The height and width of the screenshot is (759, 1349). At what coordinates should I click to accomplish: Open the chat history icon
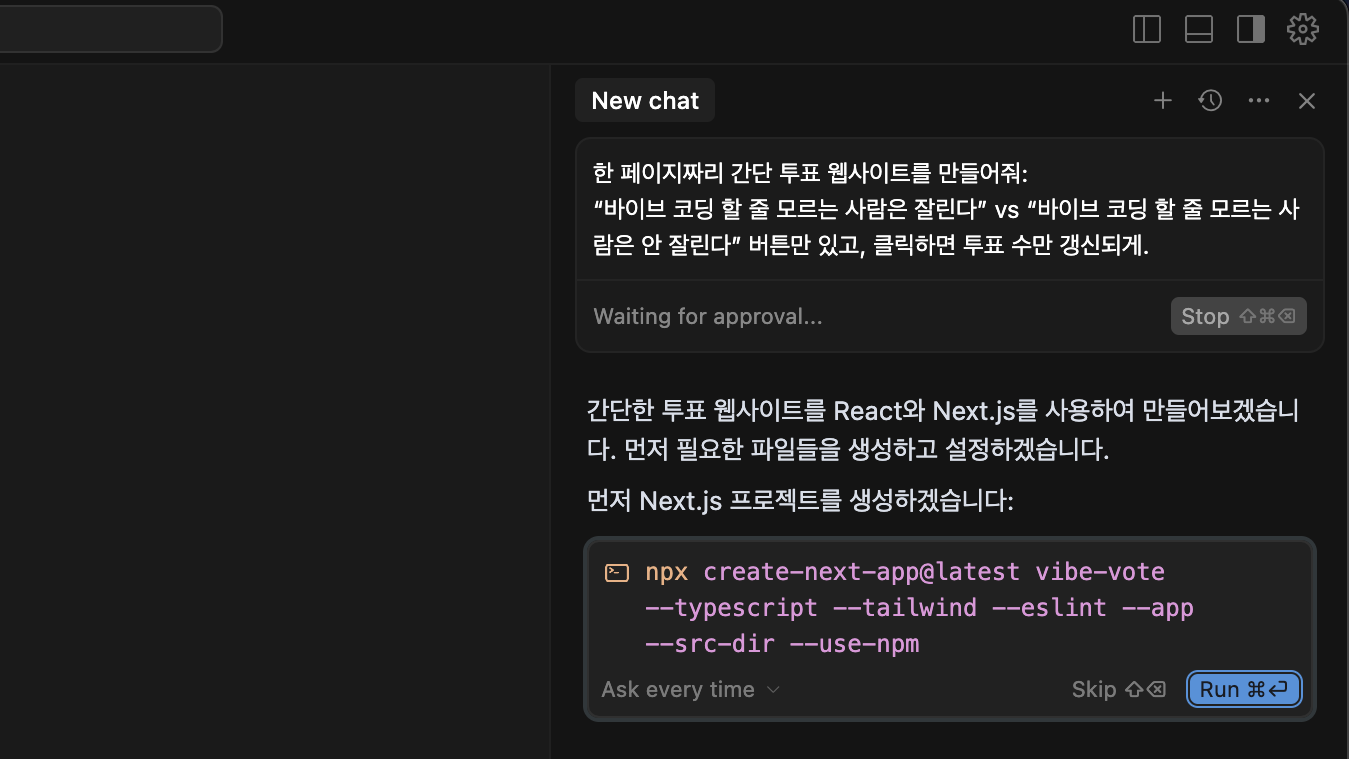[1210, 100]
